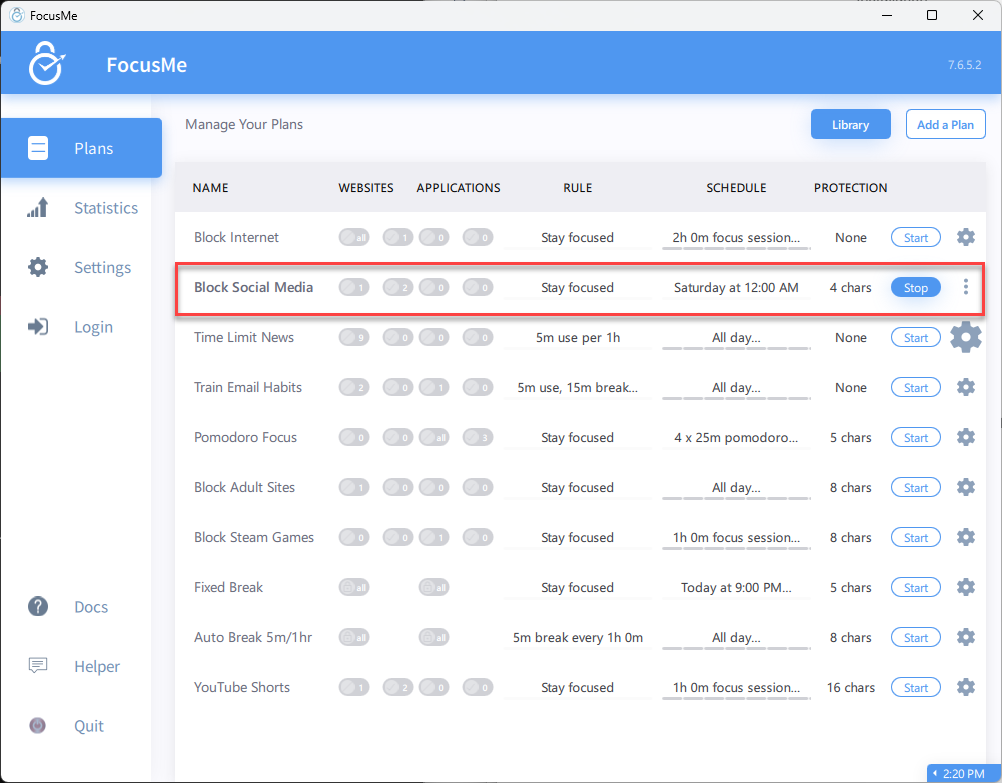Screen dimensions: 1002x783
Task: Toggle the '2' websites pill for Train Email Habits
Action: point(354,387)
